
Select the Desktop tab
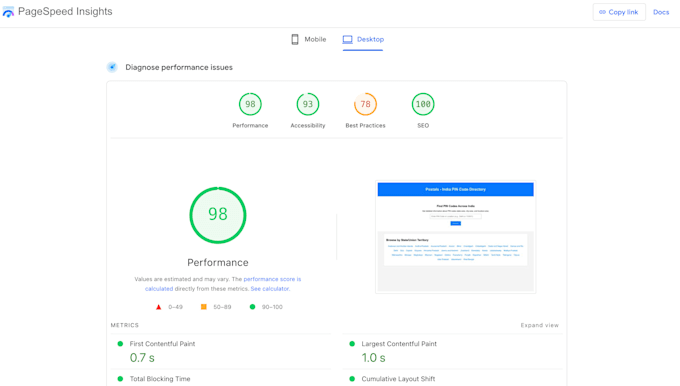pos(363,39)
